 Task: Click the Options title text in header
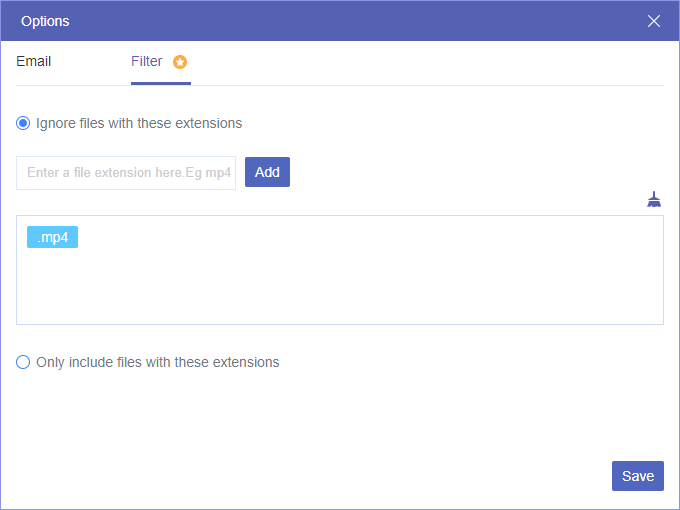(45, 21)
